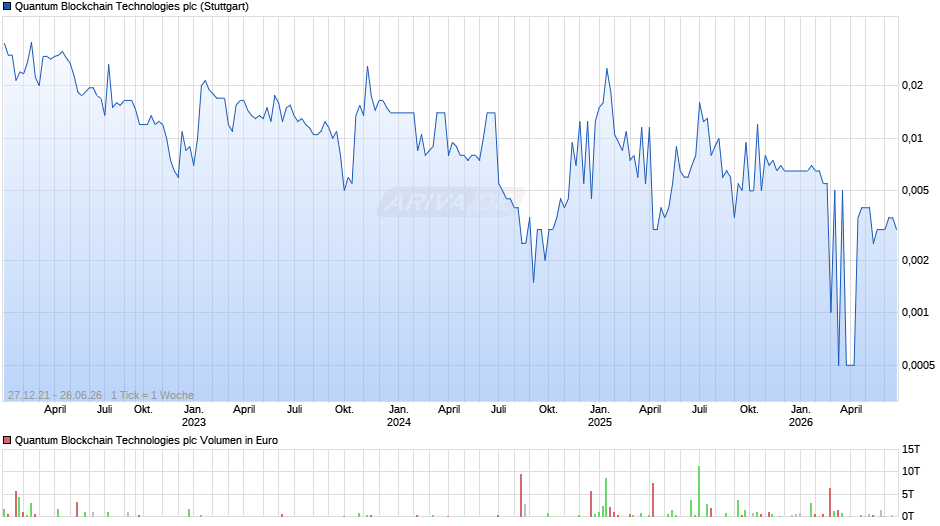
Task: Click the 0,01 price axis label
Action: point(912,139)
